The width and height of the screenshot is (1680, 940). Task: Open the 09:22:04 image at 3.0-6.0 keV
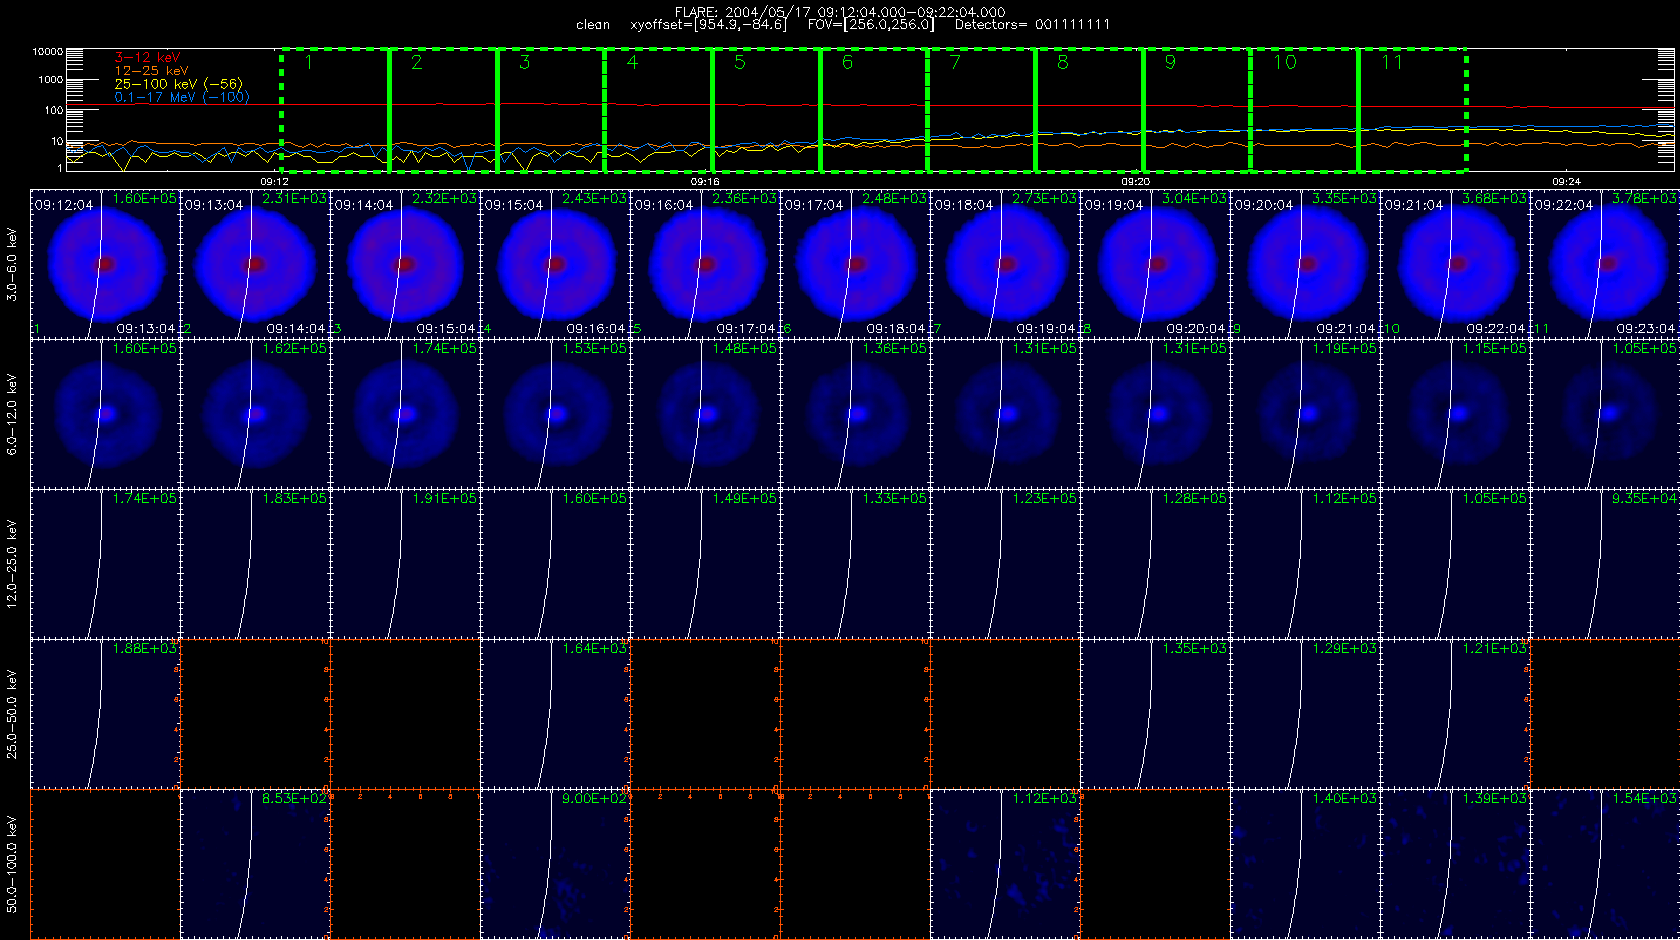click(x=1605, y=264)
